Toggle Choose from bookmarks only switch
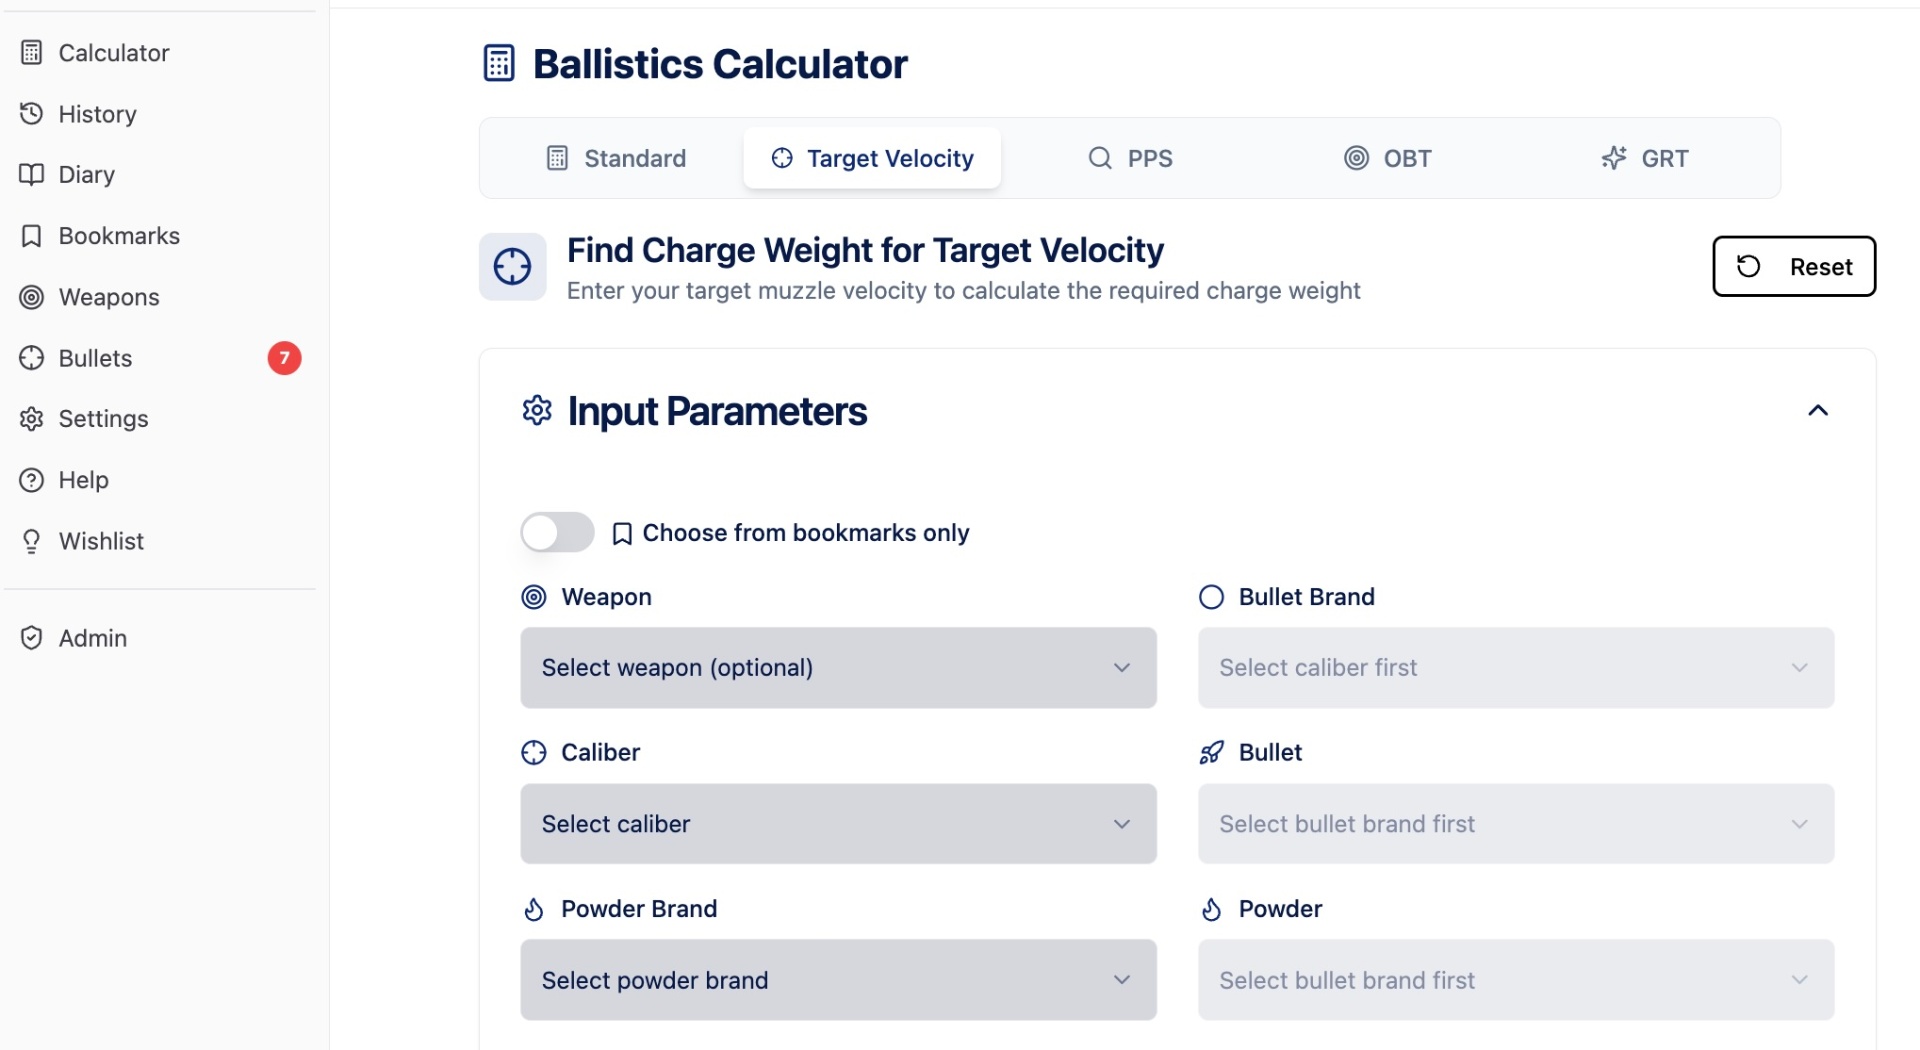 [x=557, y=533]
